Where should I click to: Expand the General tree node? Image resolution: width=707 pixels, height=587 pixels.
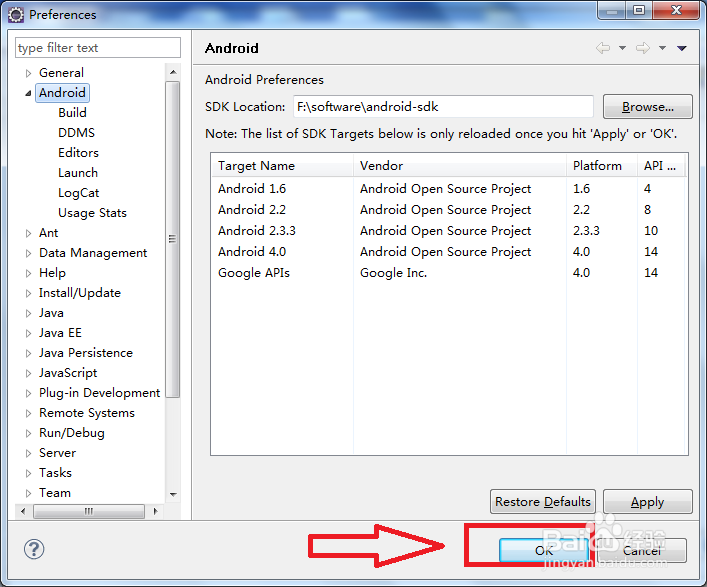pos(28,73)
